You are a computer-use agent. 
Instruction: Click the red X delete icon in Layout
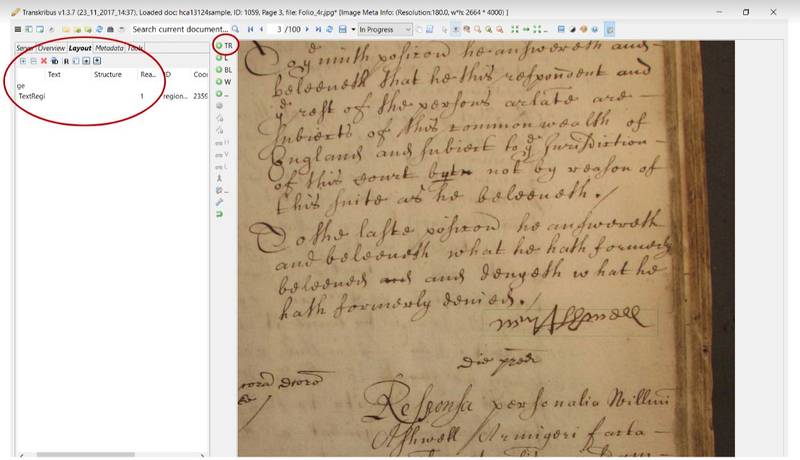point(44,61)
